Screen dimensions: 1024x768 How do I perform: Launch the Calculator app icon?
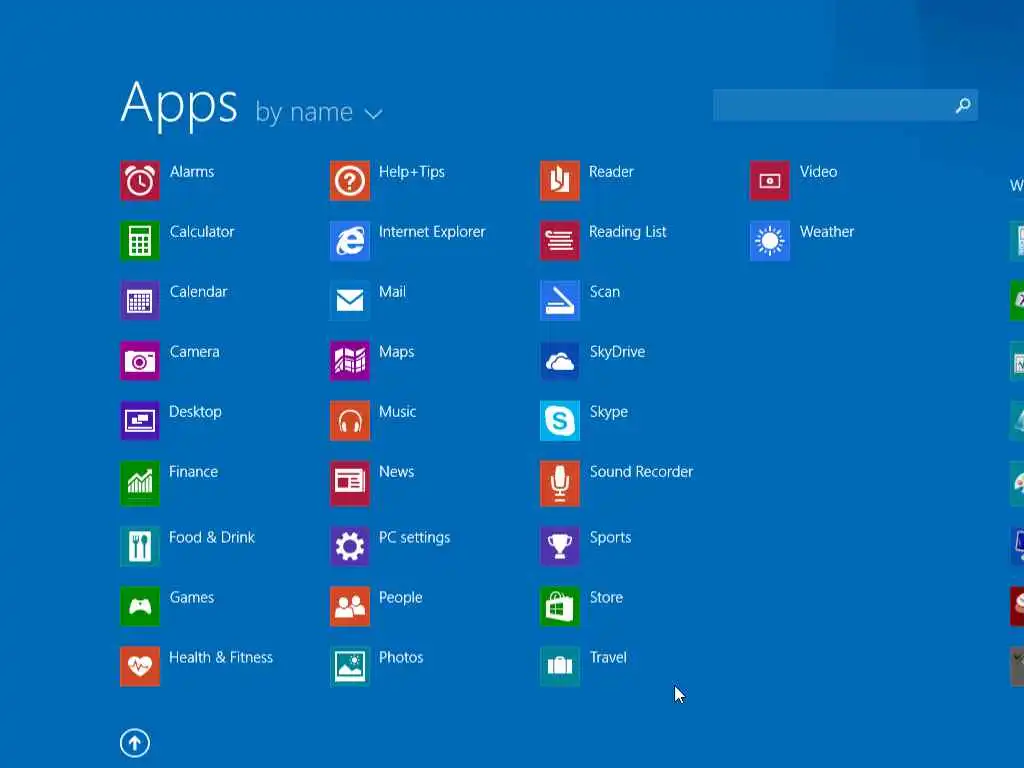tap(140, 240)
